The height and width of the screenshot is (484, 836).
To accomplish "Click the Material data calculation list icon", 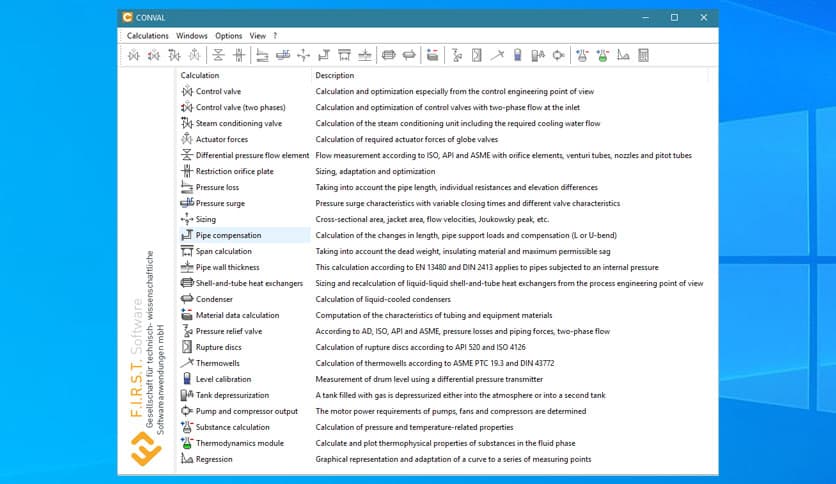I will pyautogui.click(x=187, y=315).
